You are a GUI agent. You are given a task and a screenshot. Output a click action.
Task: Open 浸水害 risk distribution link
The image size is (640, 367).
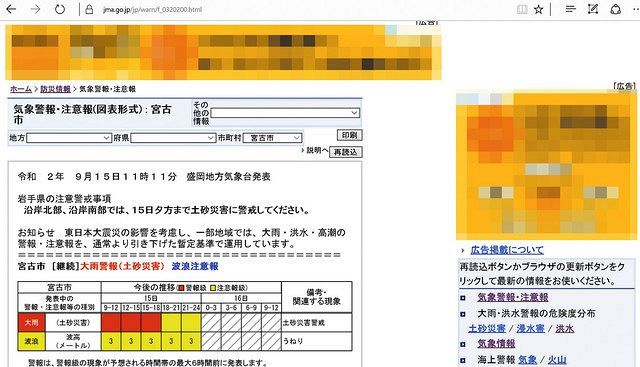click(530, 328)
